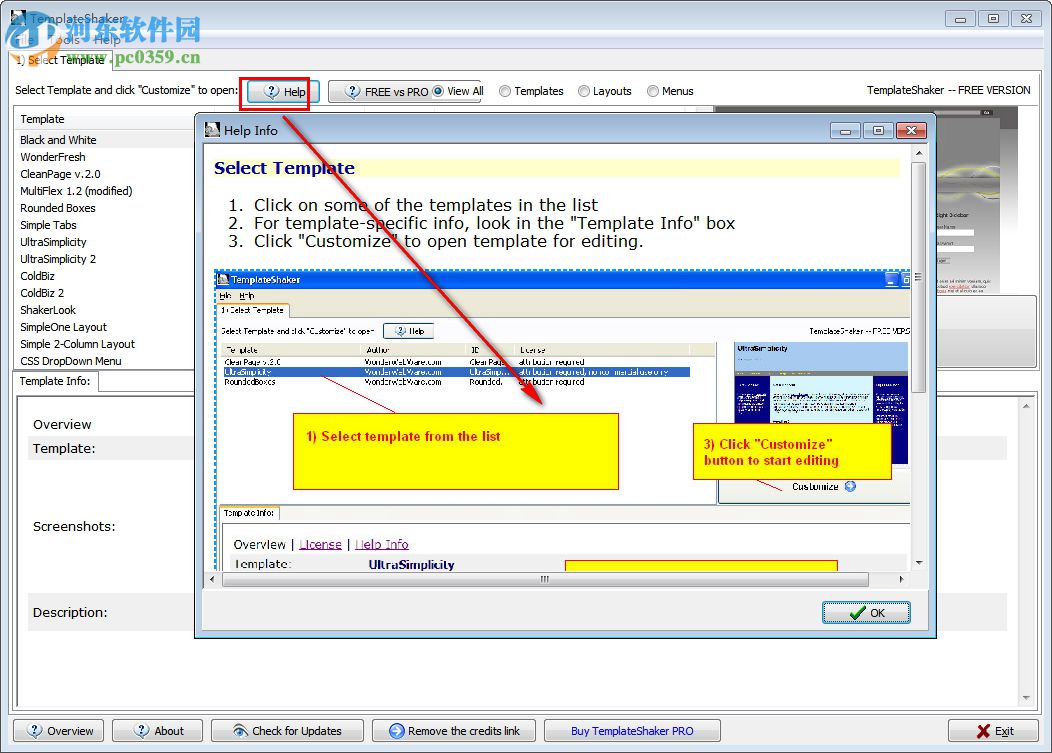Select ShakerLook template

(x=48, y=310)
